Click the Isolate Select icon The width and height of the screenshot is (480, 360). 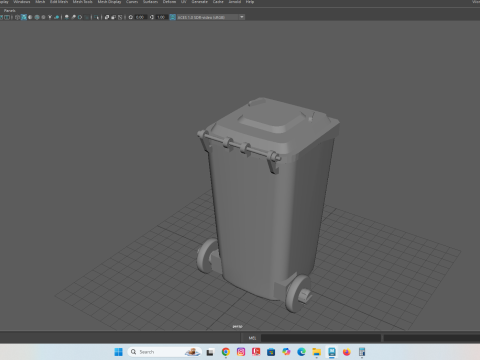(x=96, y=17)
